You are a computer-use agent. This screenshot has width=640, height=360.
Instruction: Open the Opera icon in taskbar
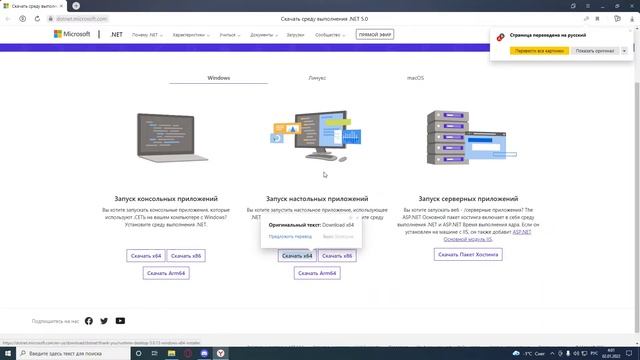[188, 353]
